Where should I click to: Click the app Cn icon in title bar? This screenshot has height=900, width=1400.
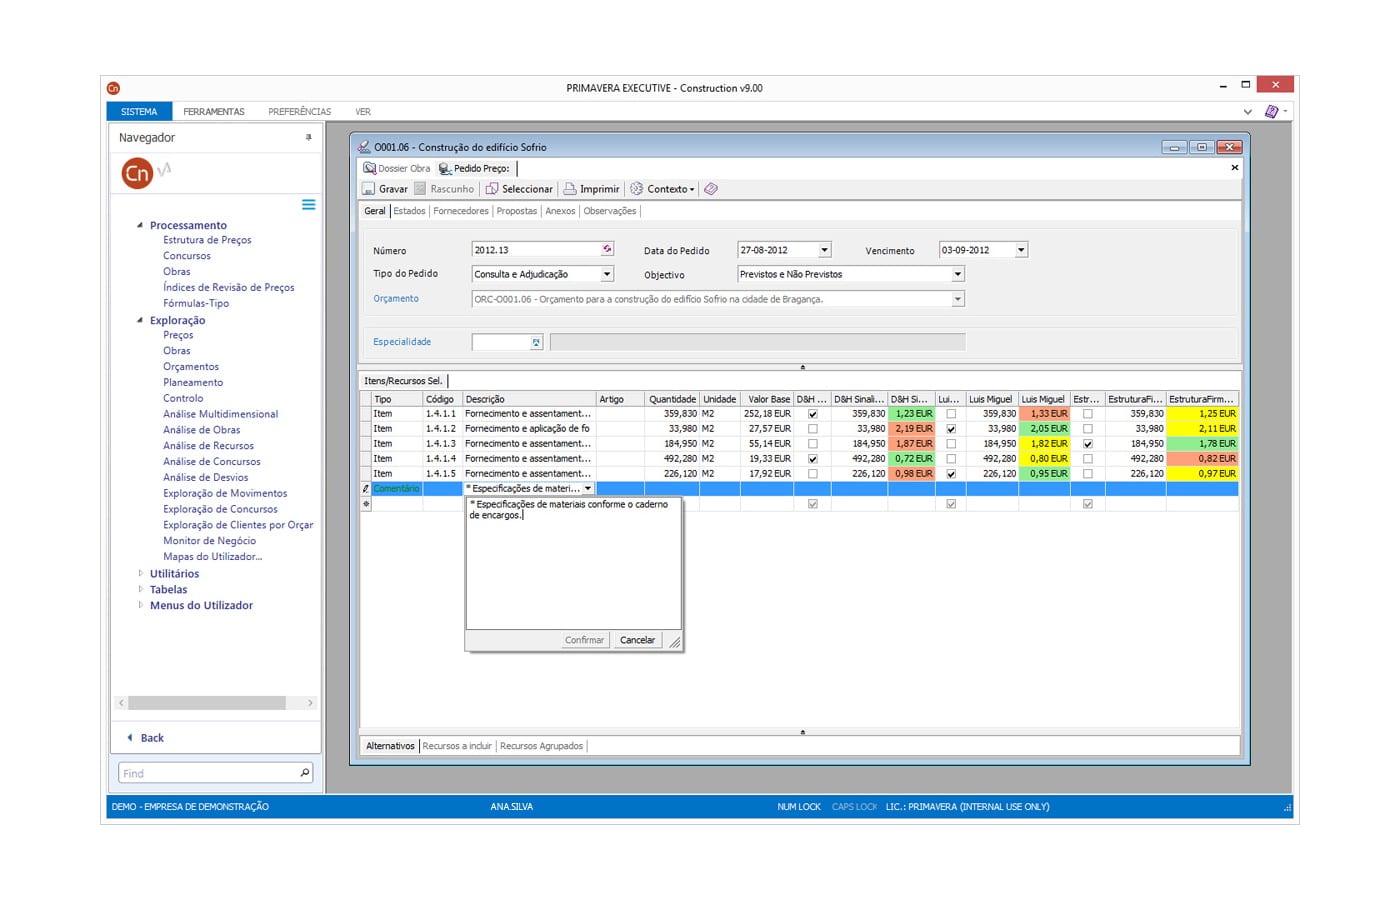click(x=113, y=88)
